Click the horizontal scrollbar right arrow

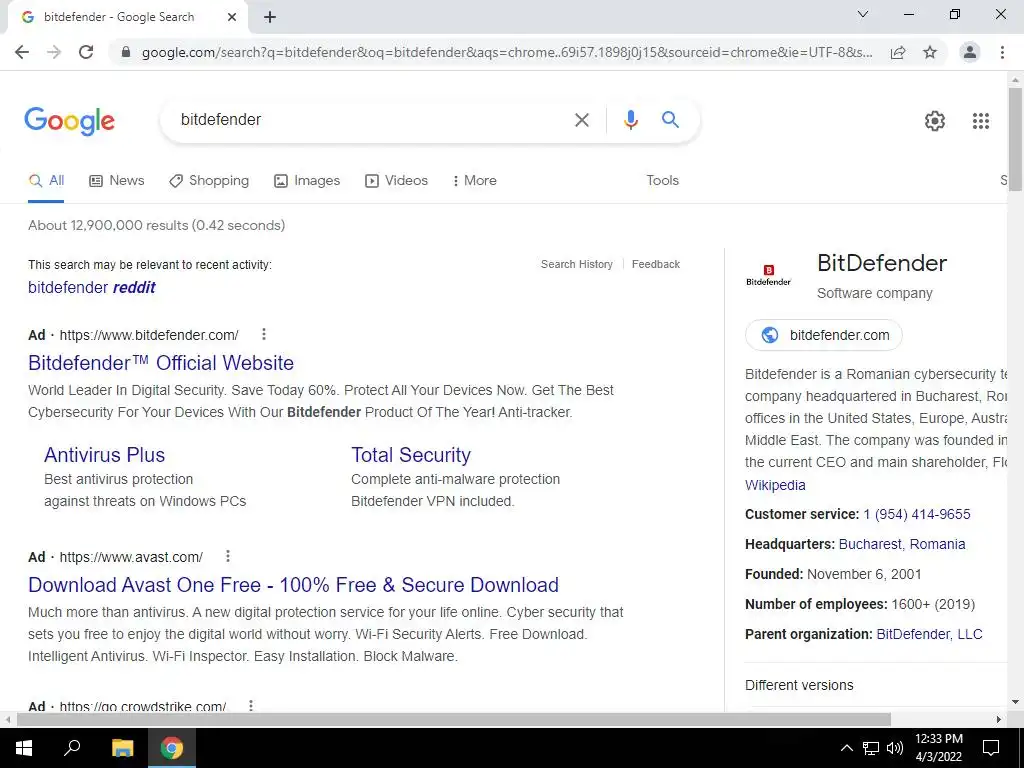click(x=999, y=720)
